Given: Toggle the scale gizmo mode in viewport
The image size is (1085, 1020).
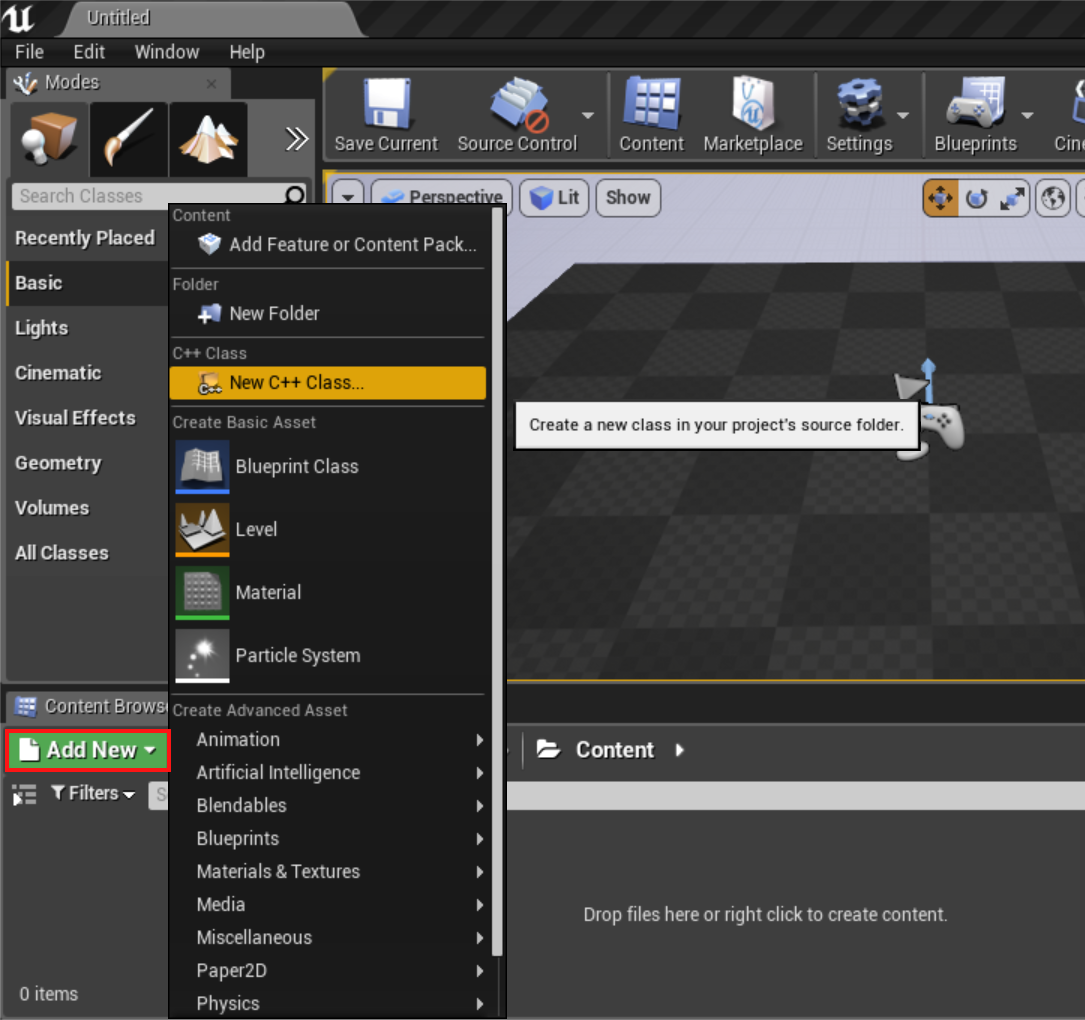Looking at the screenshot, I should (1012, 198).
